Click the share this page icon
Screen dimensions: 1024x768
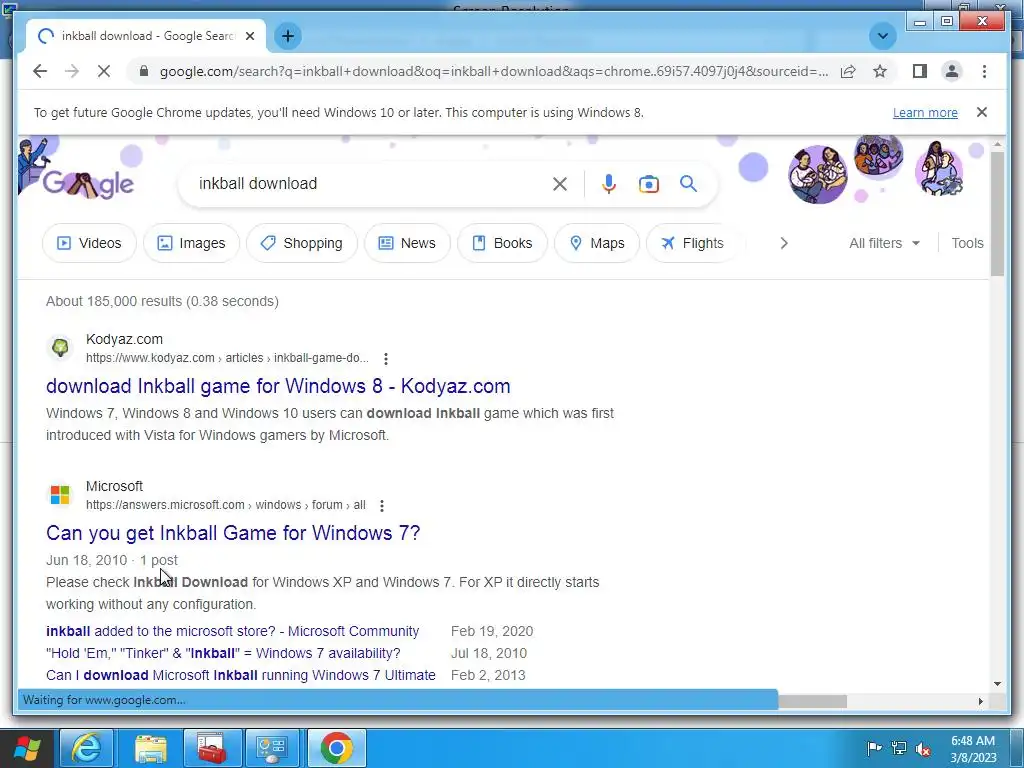[x=848, y=71]
